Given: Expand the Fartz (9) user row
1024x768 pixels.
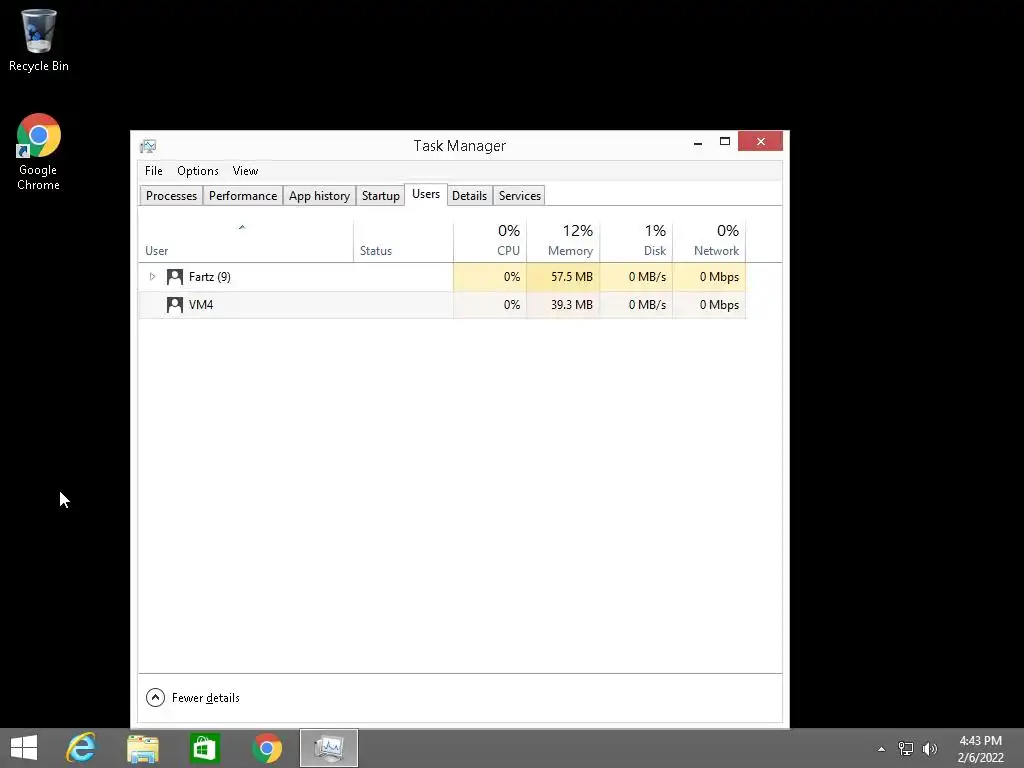Looking at the screenshot, I should coord(152,277).
